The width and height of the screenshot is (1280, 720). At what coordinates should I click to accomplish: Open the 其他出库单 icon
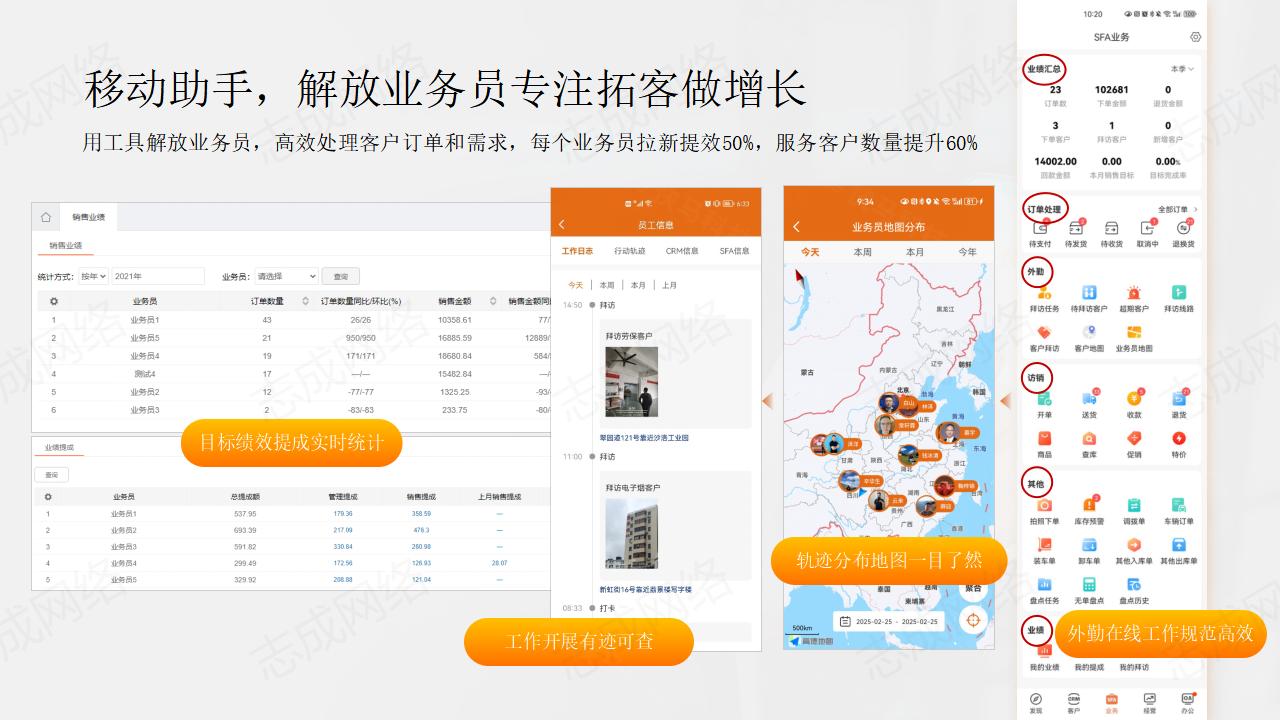coord(1179,545)
